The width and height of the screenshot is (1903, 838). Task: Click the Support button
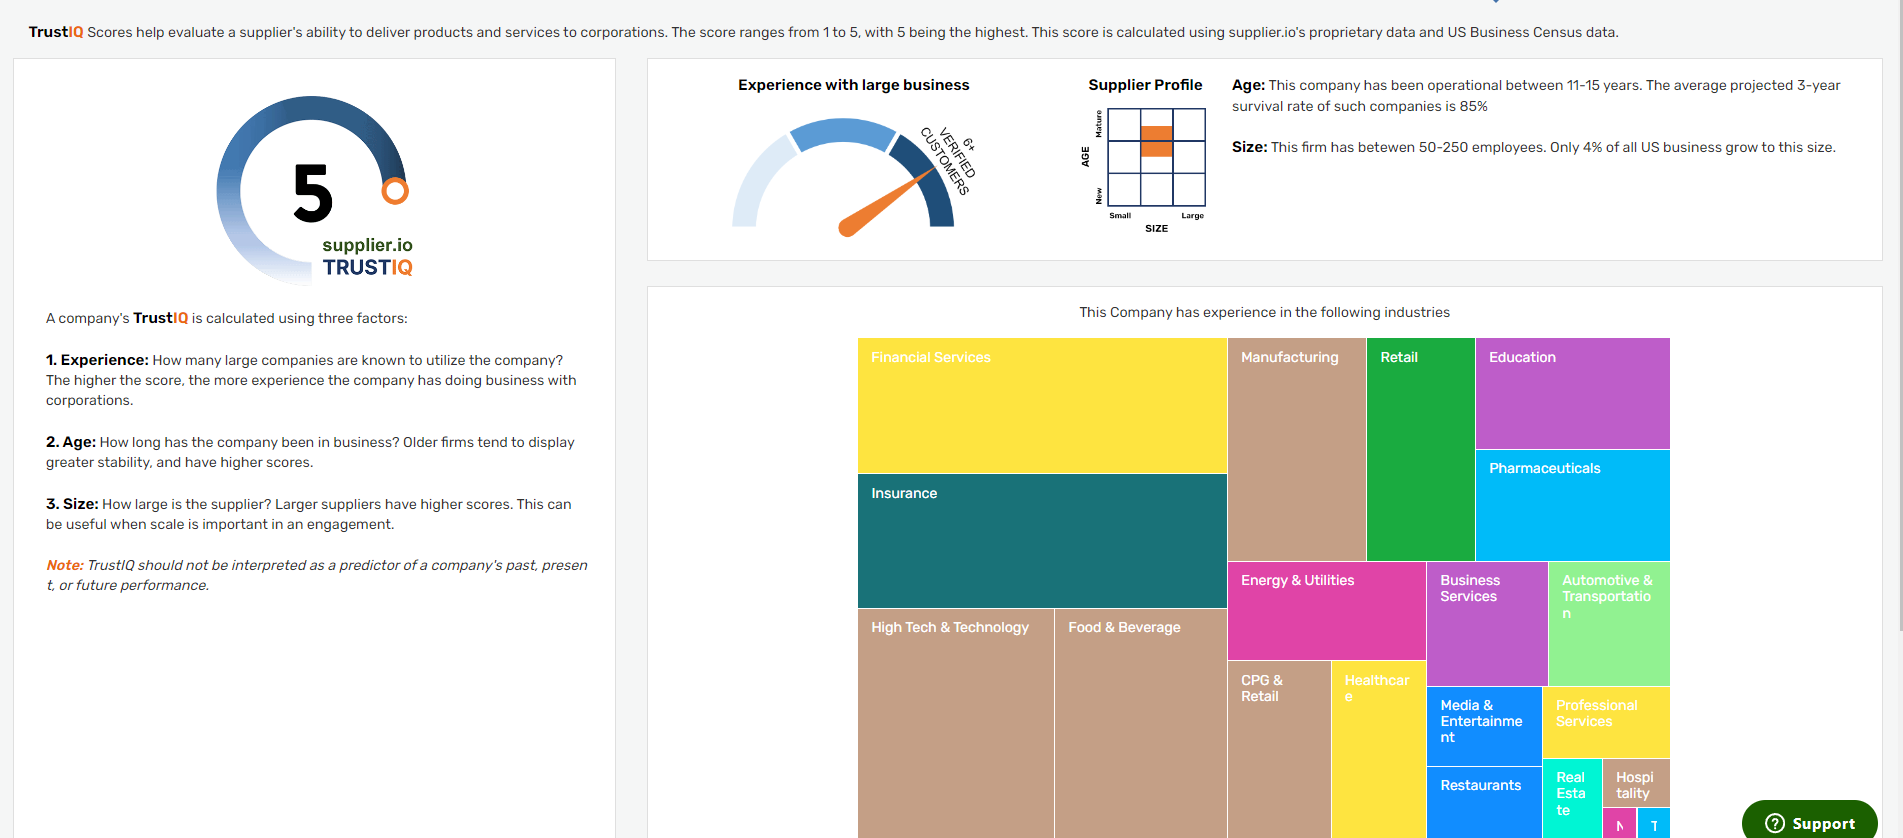click(x=1809, y=822)
